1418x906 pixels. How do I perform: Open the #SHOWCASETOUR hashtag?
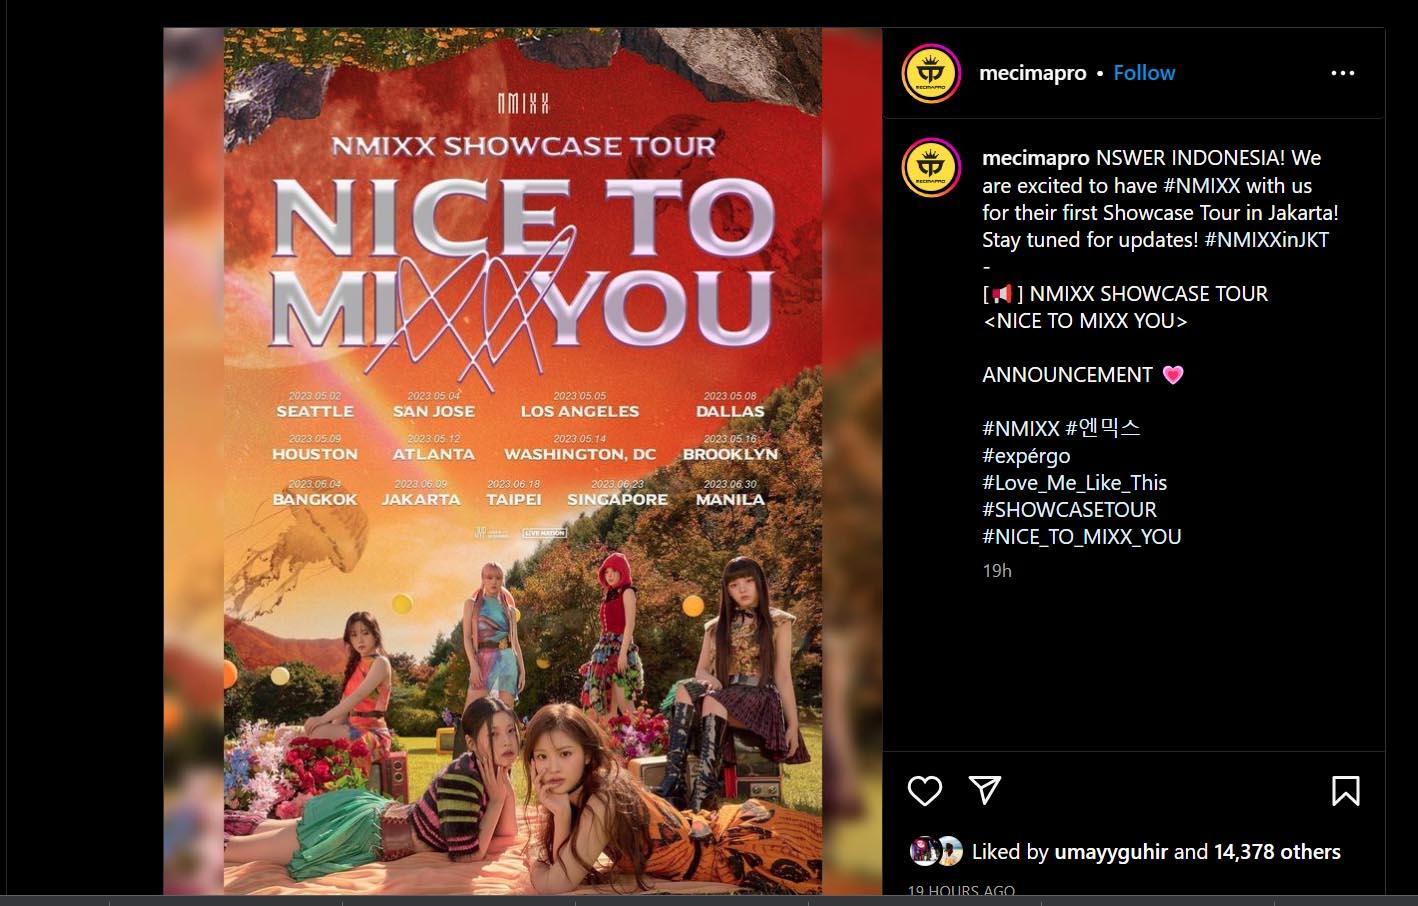1069,510
